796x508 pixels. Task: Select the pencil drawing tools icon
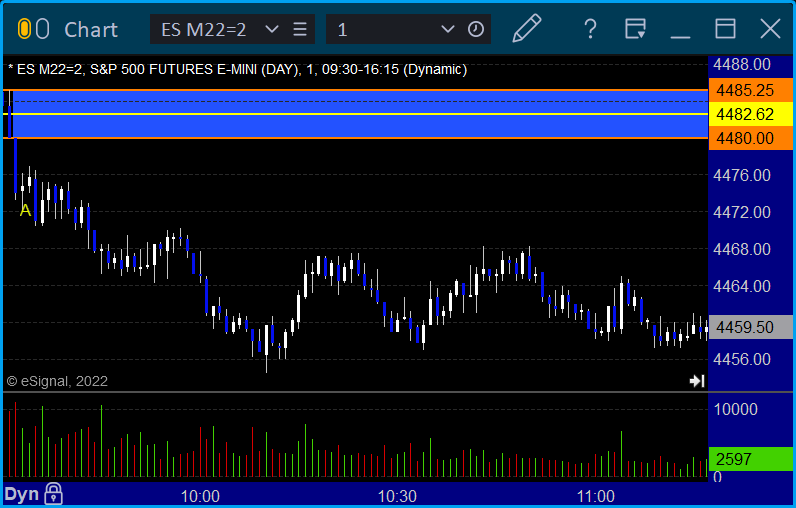pos(526,28)
